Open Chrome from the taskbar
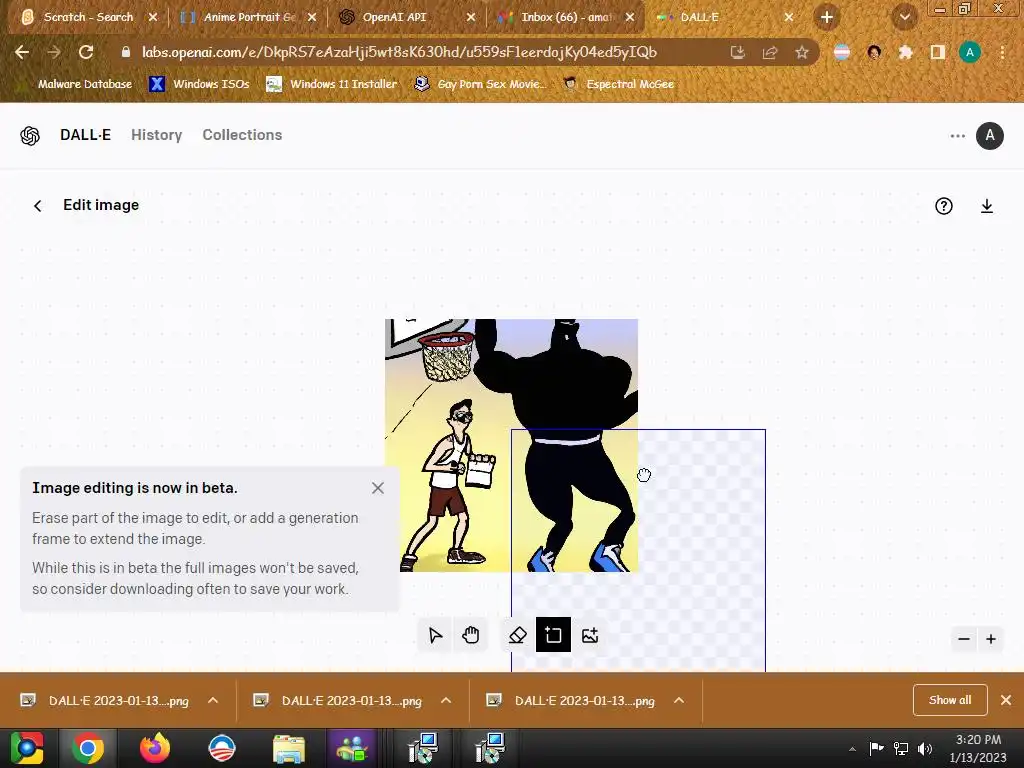 pyautogui.click(x=88, y=748)
